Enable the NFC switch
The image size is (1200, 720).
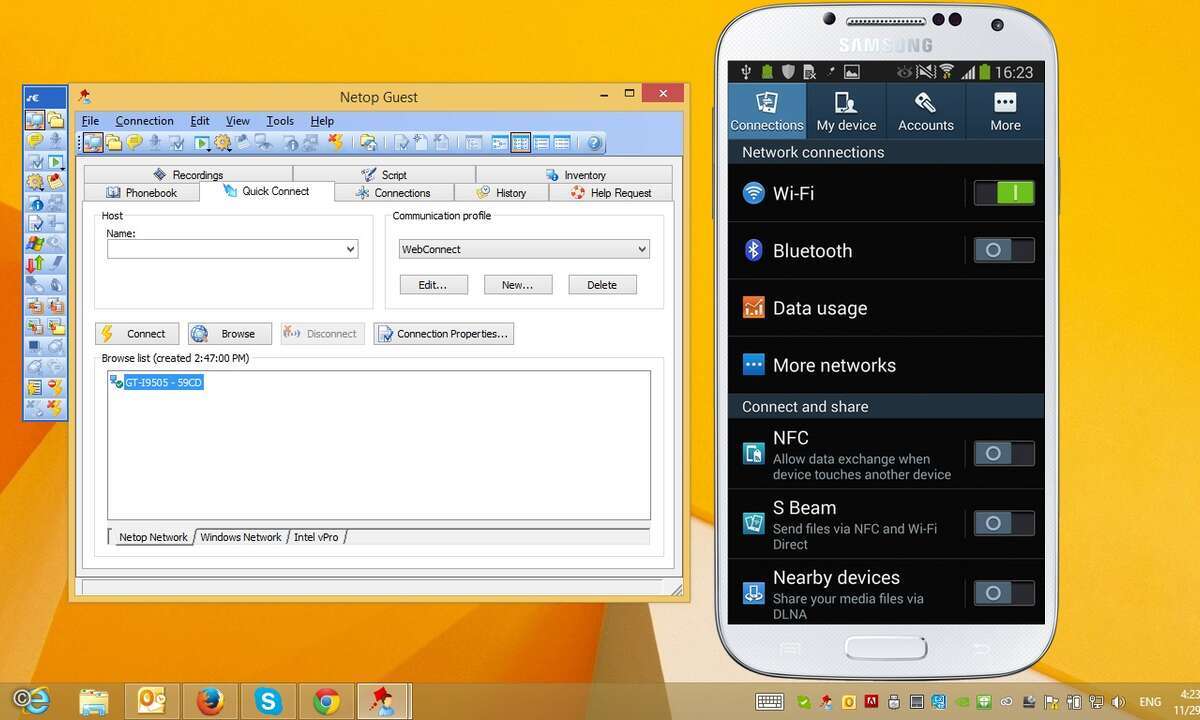click(x=1004, y=453)
